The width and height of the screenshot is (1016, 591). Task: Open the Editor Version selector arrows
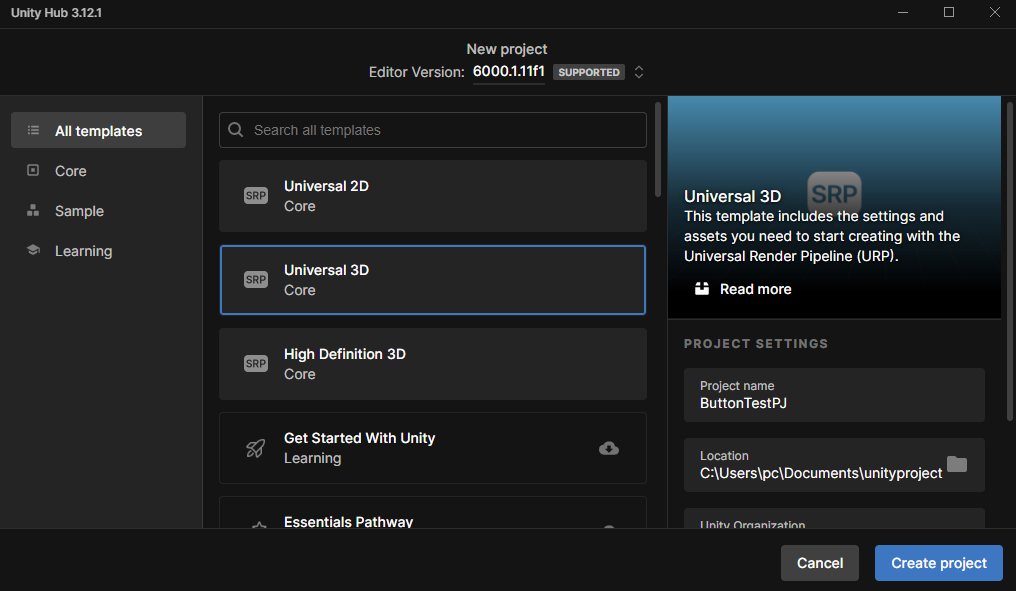click(639, 72)
